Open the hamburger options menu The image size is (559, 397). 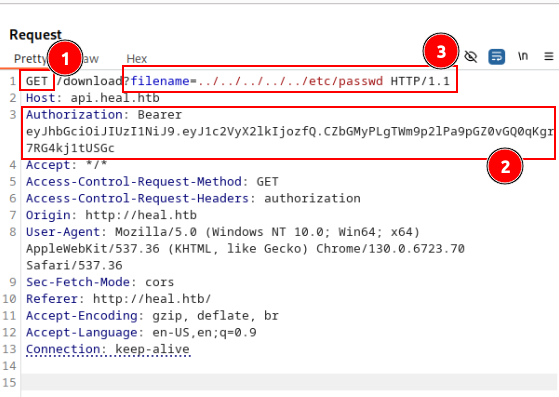[549, 56]
